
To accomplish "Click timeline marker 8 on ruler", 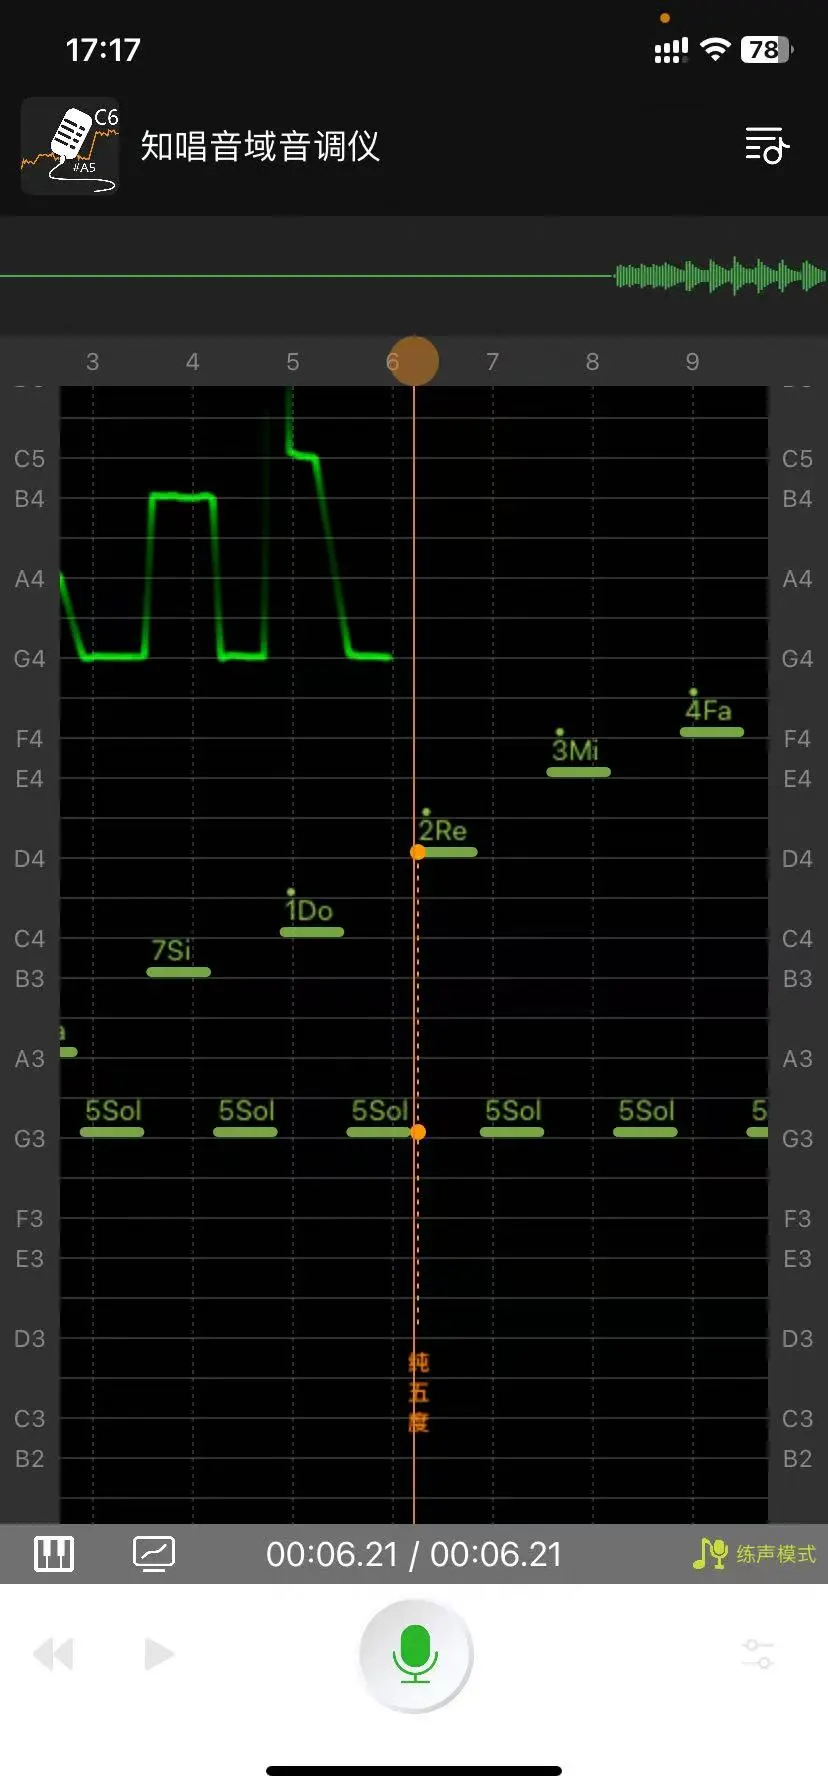I will tap(593, 362).
